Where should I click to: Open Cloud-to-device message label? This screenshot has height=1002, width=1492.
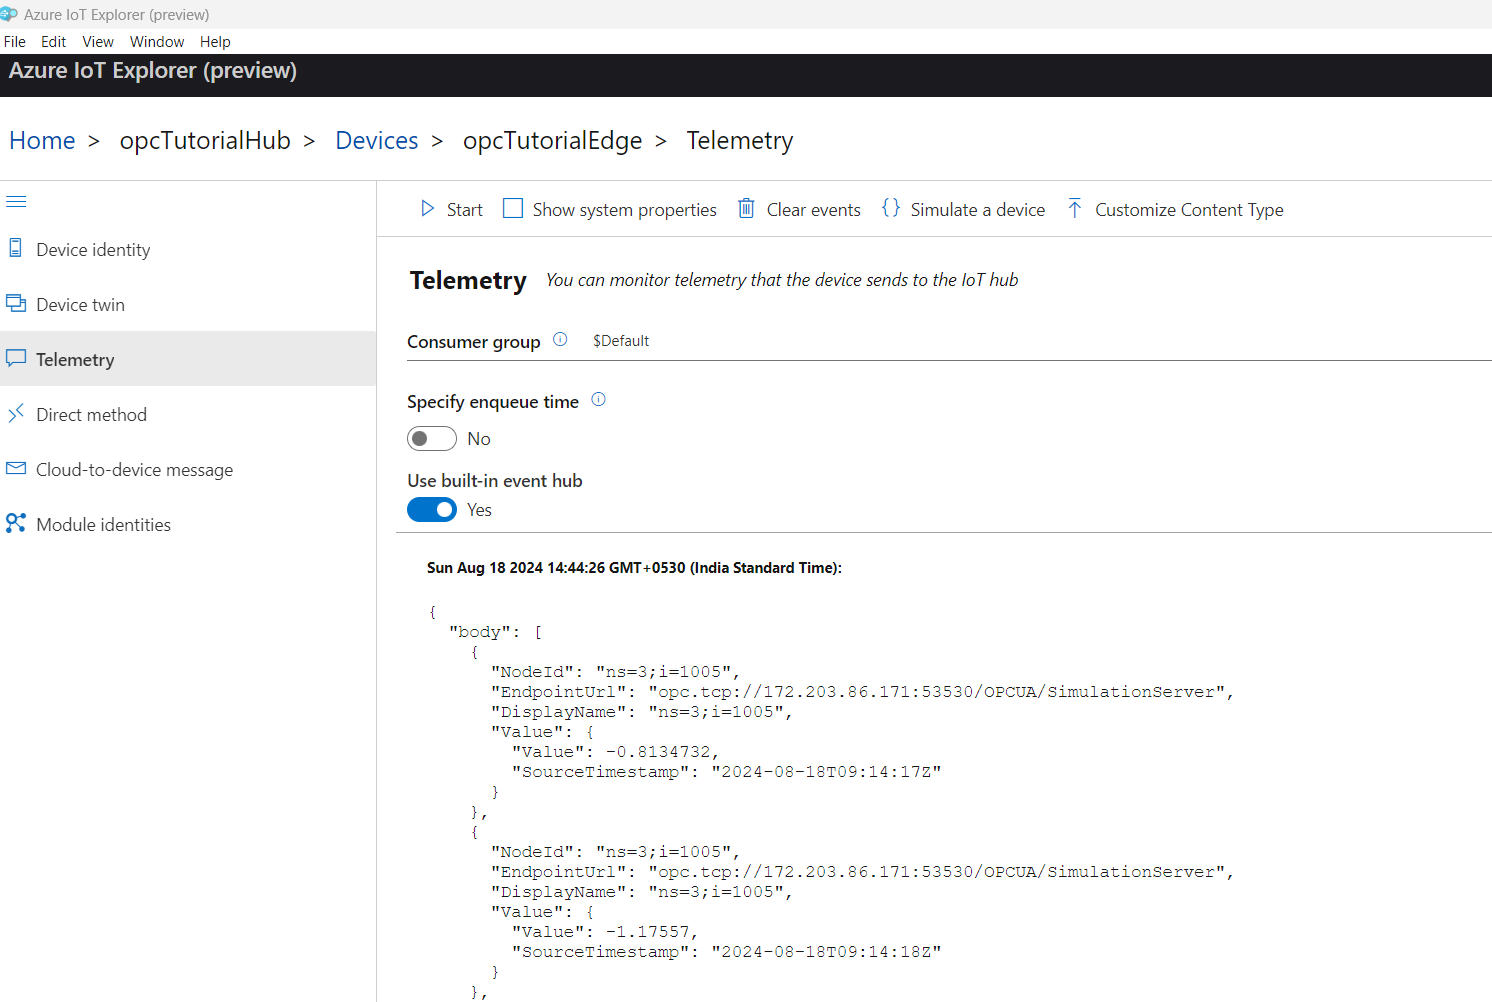point(134,470)
